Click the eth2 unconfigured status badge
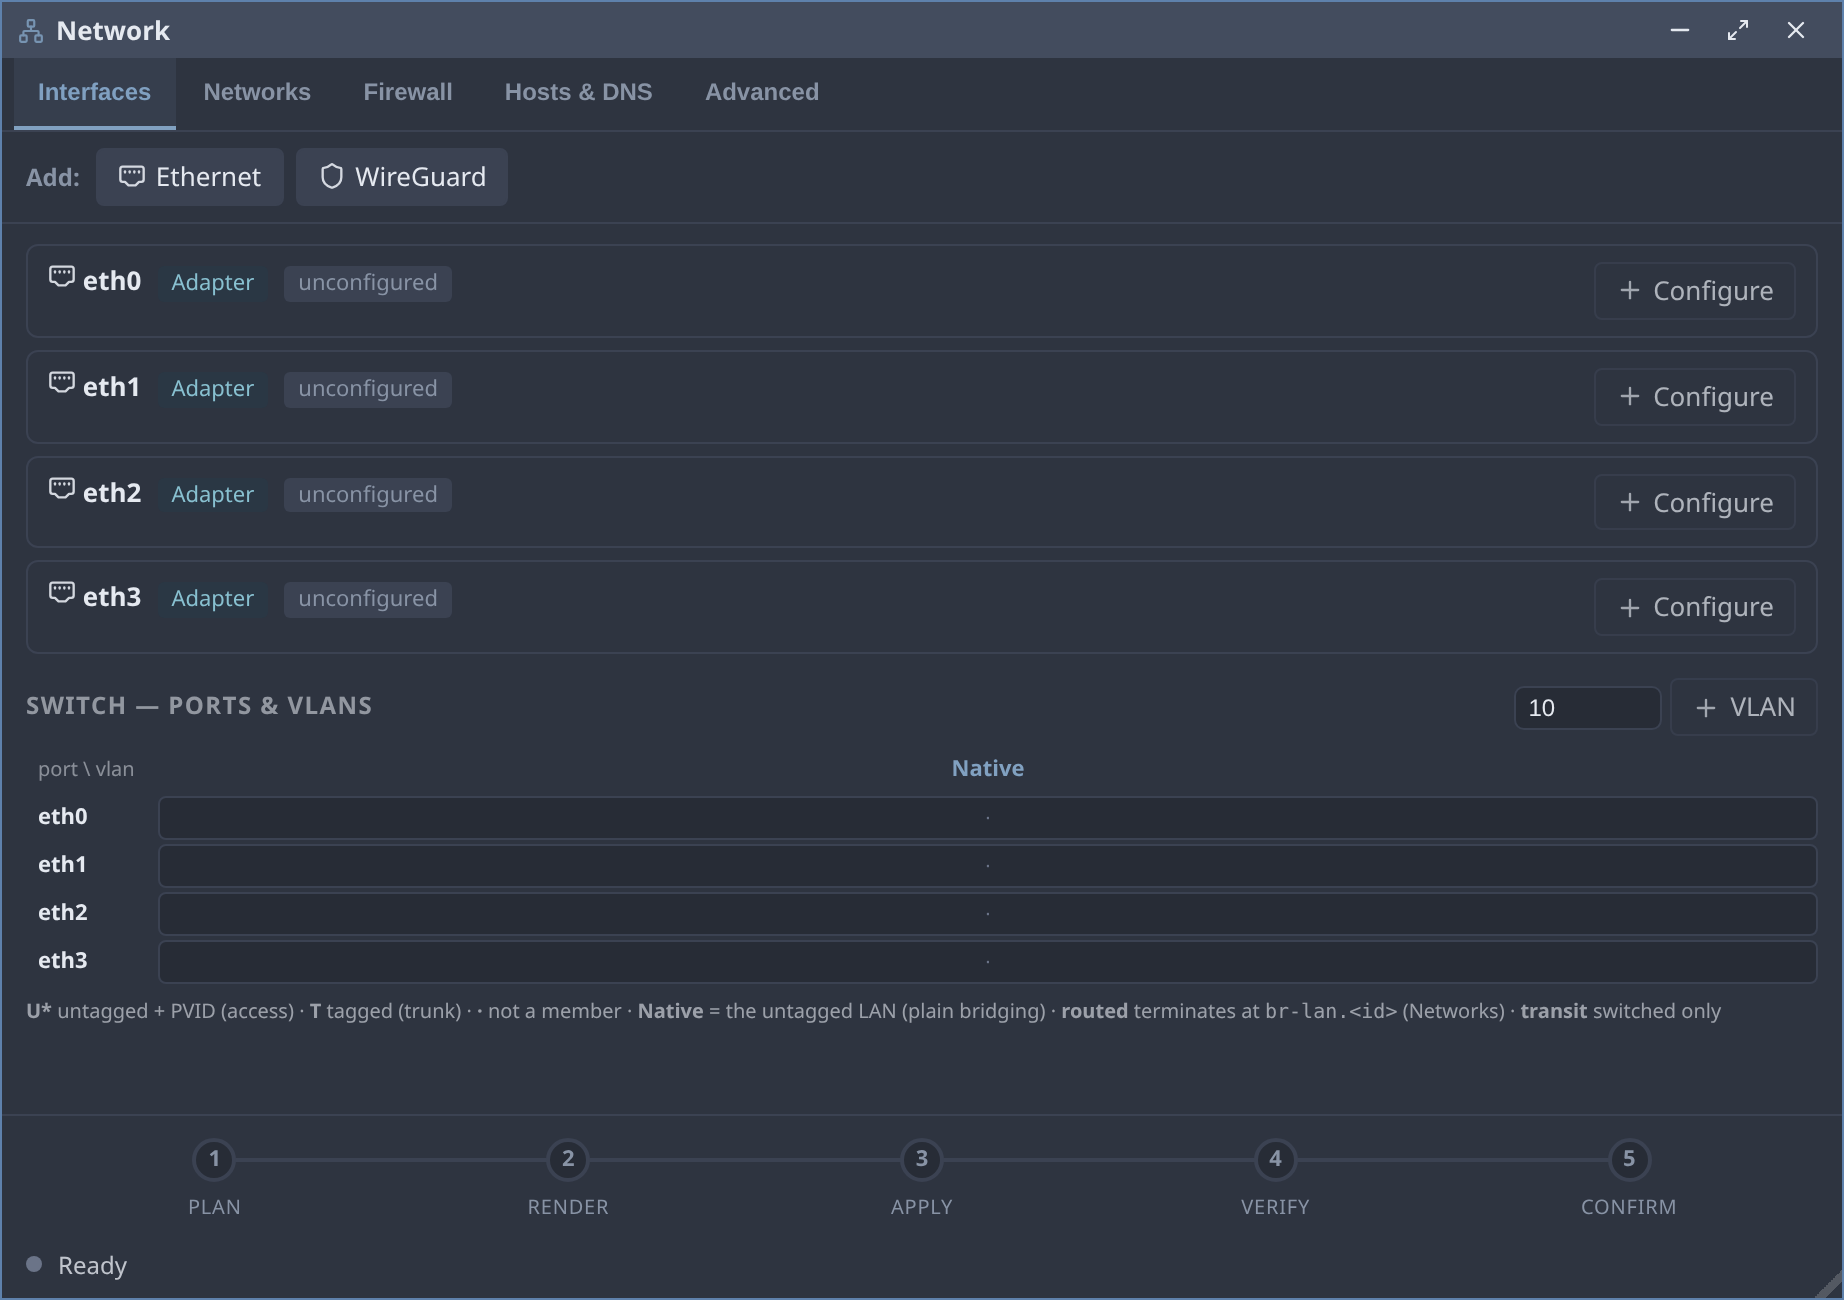Screen dimensions: 1844x1300 pos(368,495)
